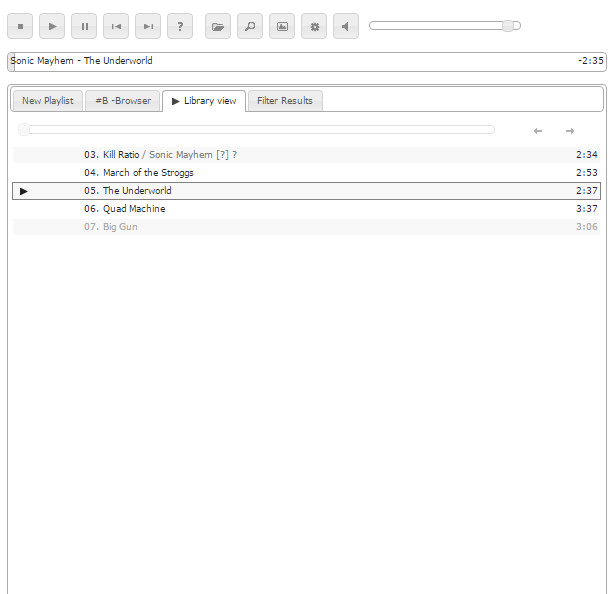
Task: Click the 2:53 duration value
Action: tap(586, 173)
